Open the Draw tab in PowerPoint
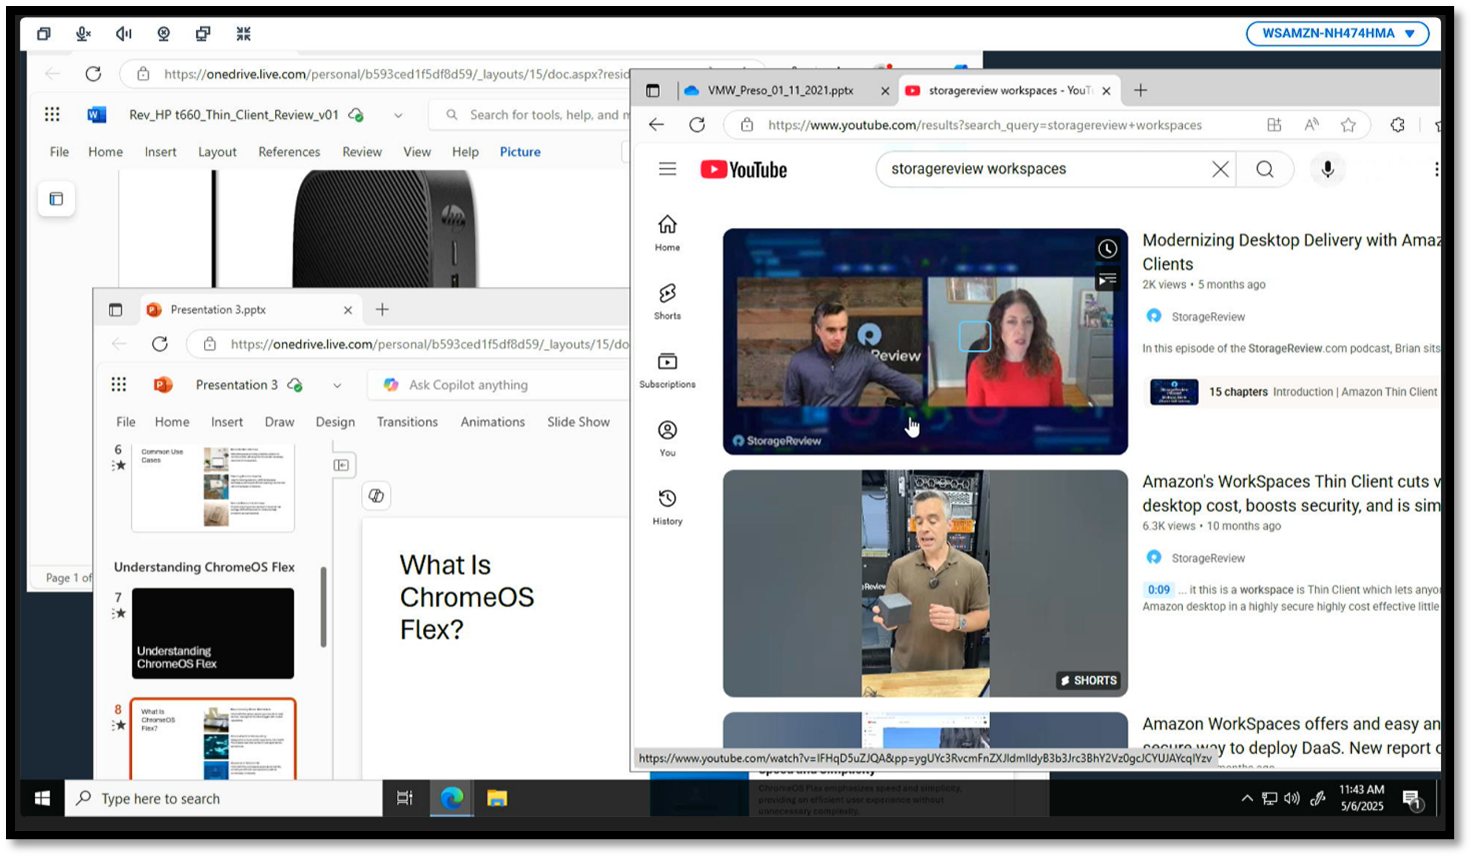The image size is (1473, 858). [279, 422]
